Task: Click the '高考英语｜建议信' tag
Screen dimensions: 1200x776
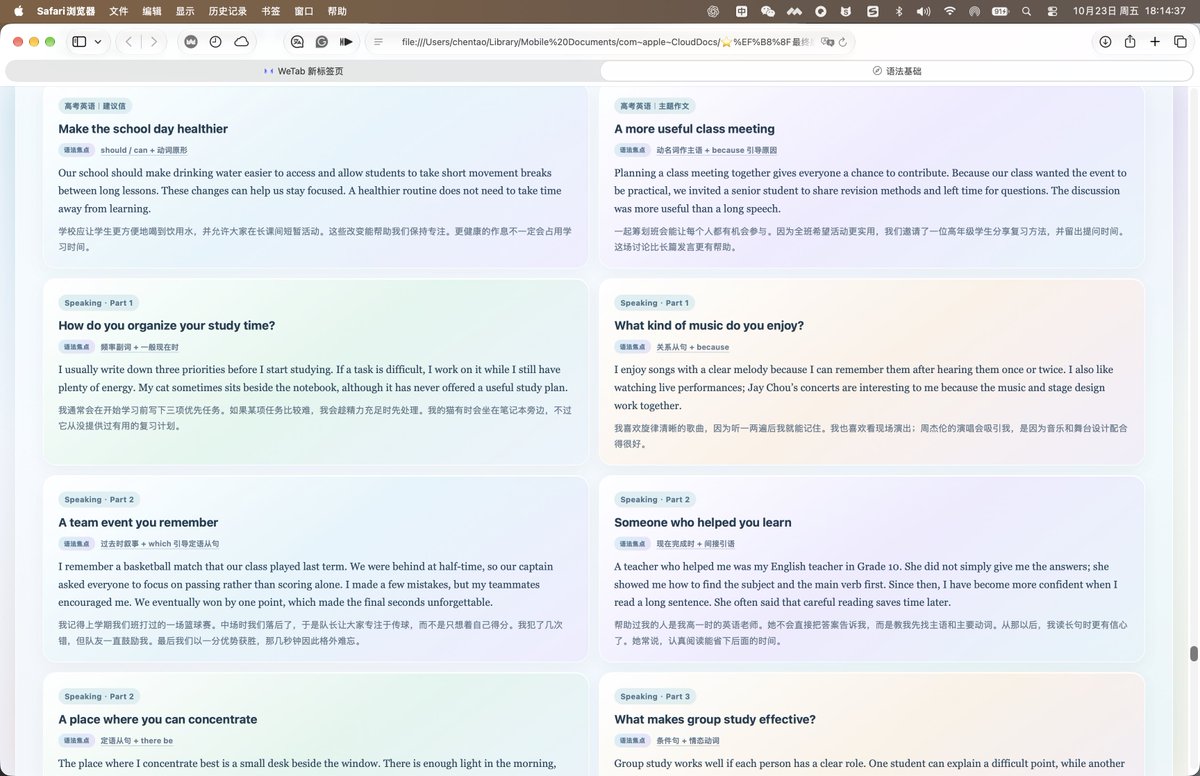Action: pos(95,106)
